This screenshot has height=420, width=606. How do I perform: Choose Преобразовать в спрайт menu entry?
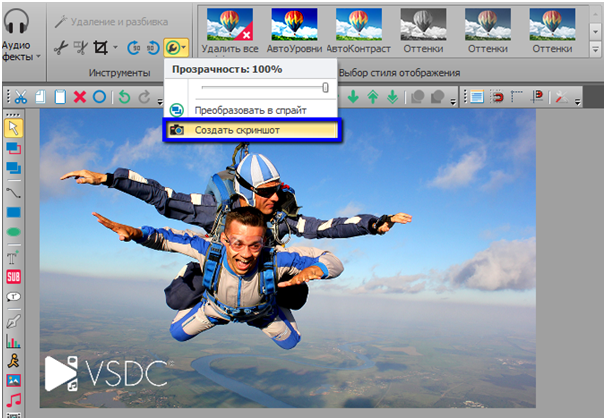coord(250,110)
